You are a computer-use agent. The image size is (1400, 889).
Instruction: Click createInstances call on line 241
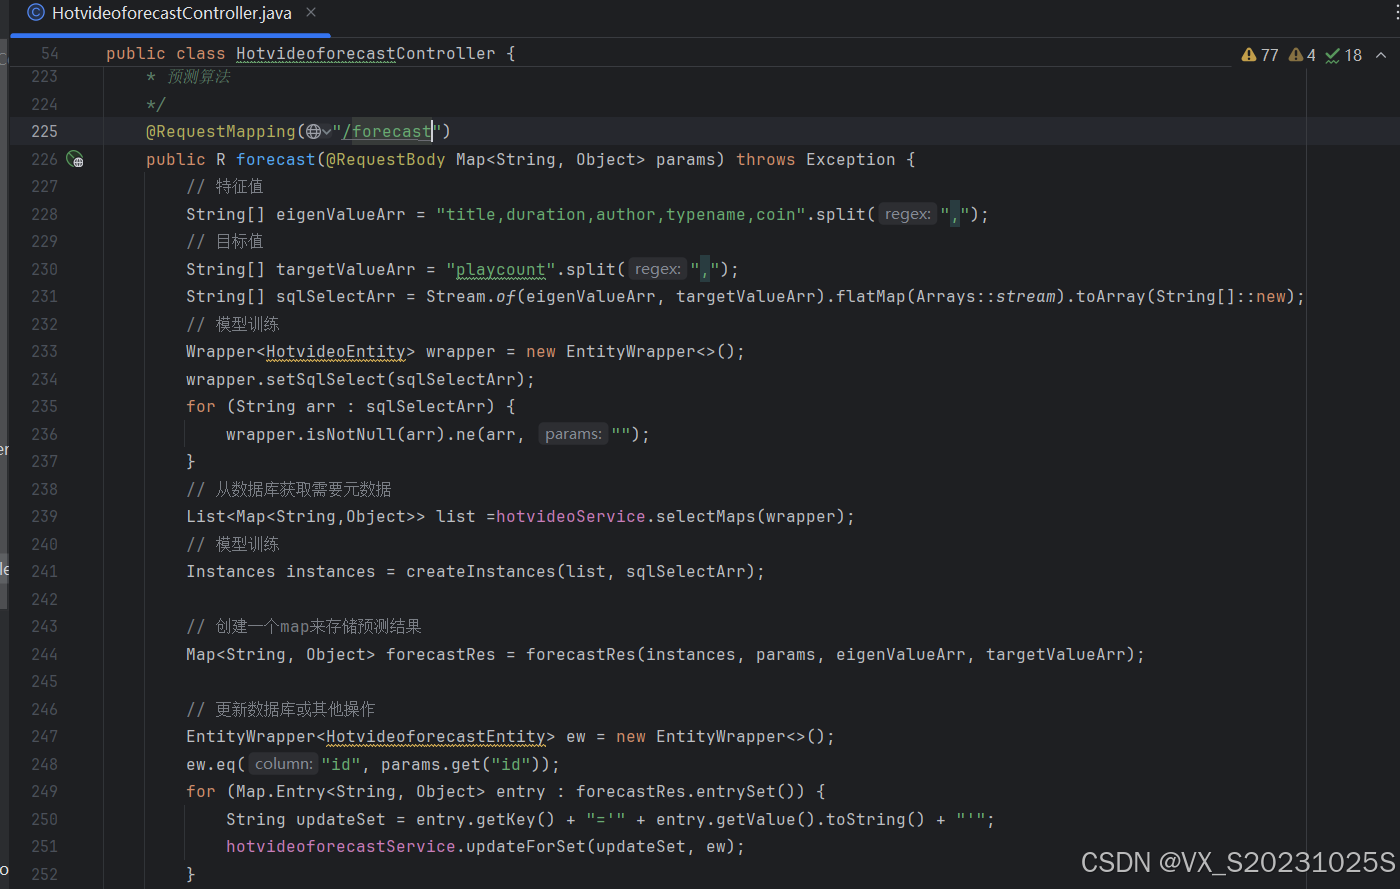[481, 571]
